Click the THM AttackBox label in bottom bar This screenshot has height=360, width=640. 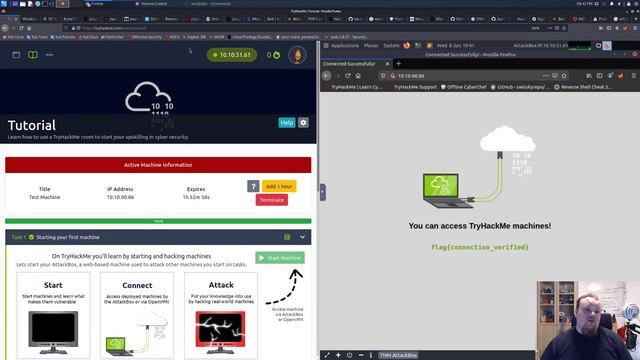tap(398, 355)
